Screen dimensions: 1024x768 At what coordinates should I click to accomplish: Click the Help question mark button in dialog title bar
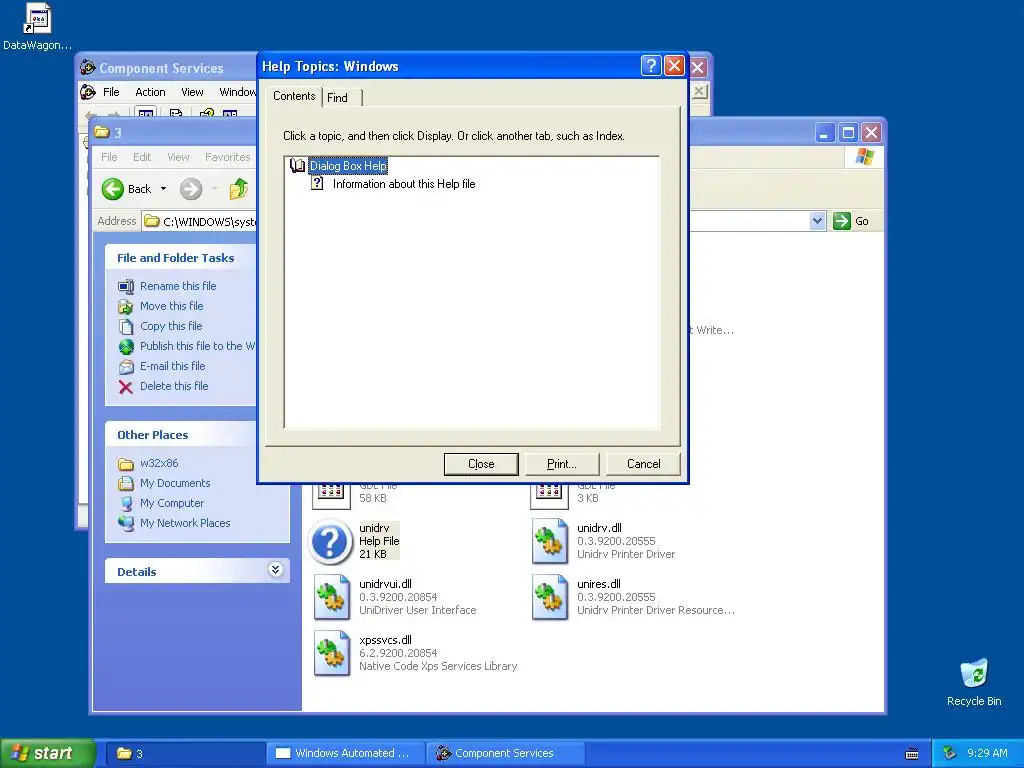click(x=651, y=66)
